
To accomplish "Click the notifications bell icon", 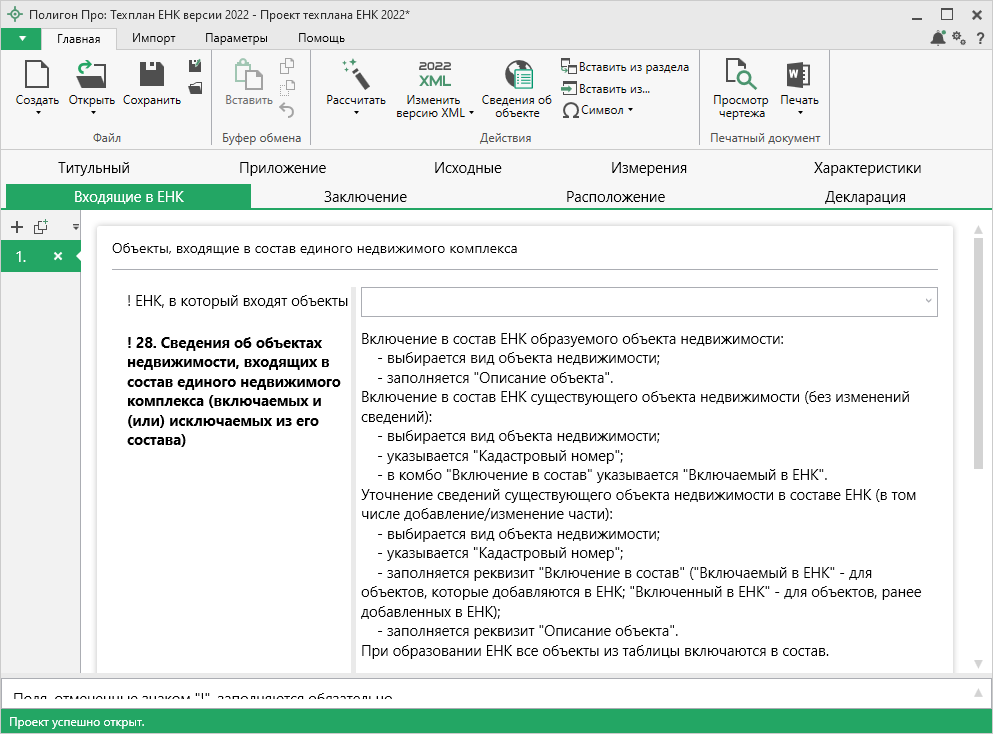I will point(938,38).
